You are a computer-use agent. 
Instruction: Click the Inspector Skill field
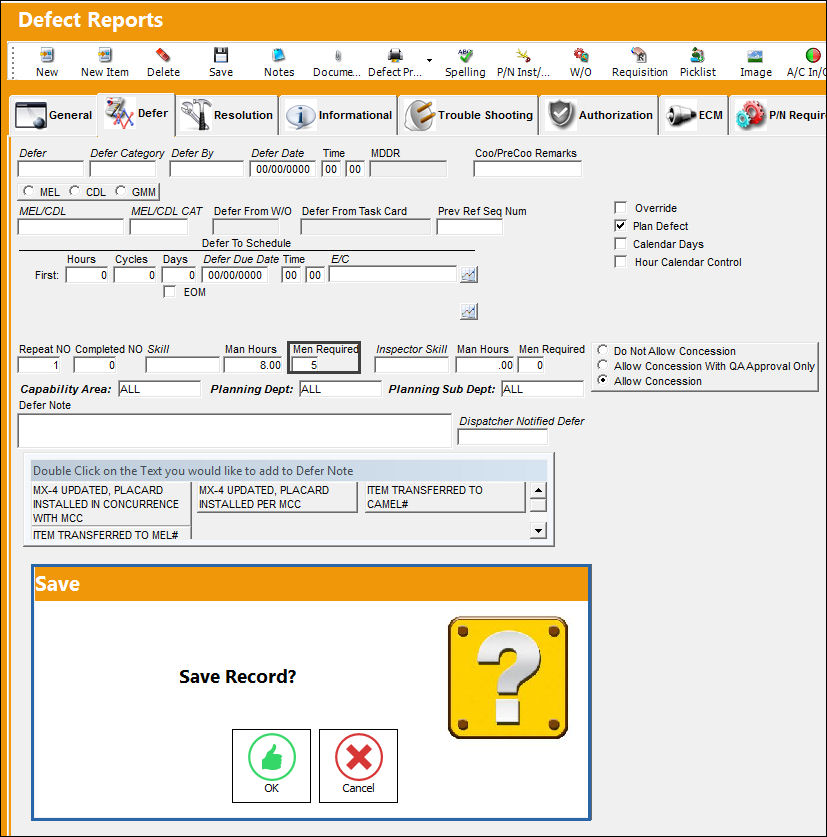(412, 365)
